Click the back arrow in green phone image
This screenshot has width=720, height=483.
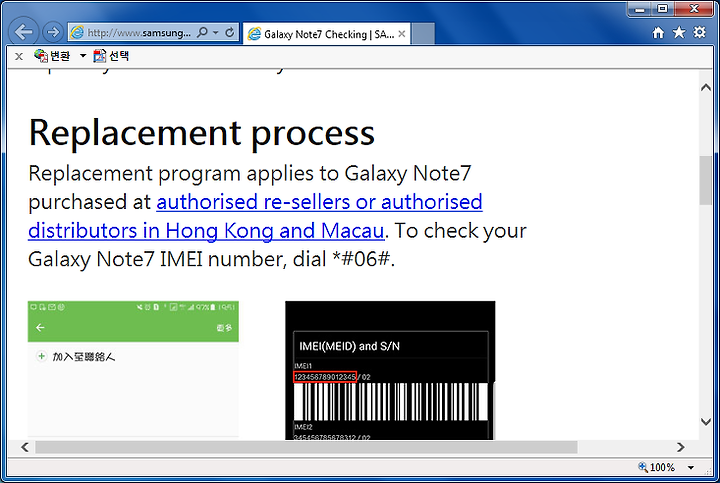(40, 327)
